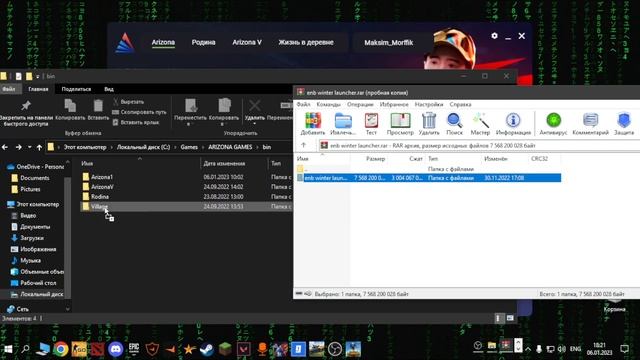The width and height of the screenshot is (640, 360).
Task: Run the WinRAR Test archive tool
Action: click(371, 120)
